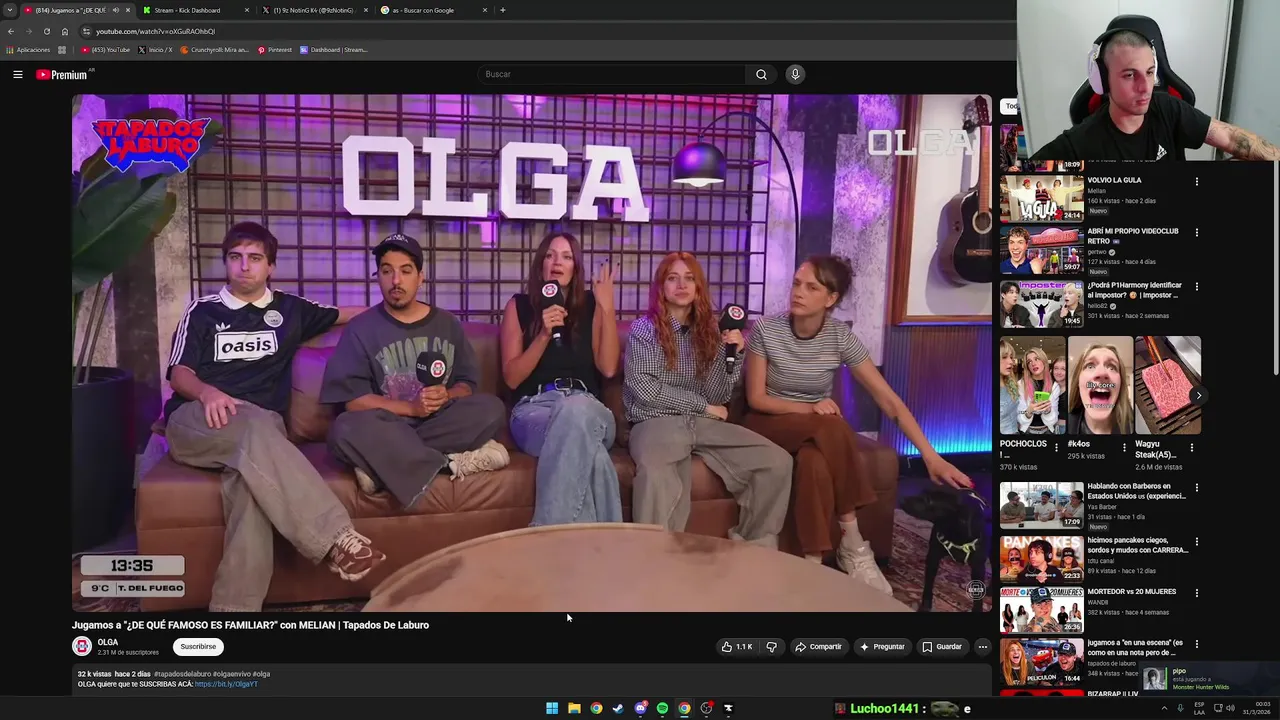Open tab search dropdown arrow

9,10
